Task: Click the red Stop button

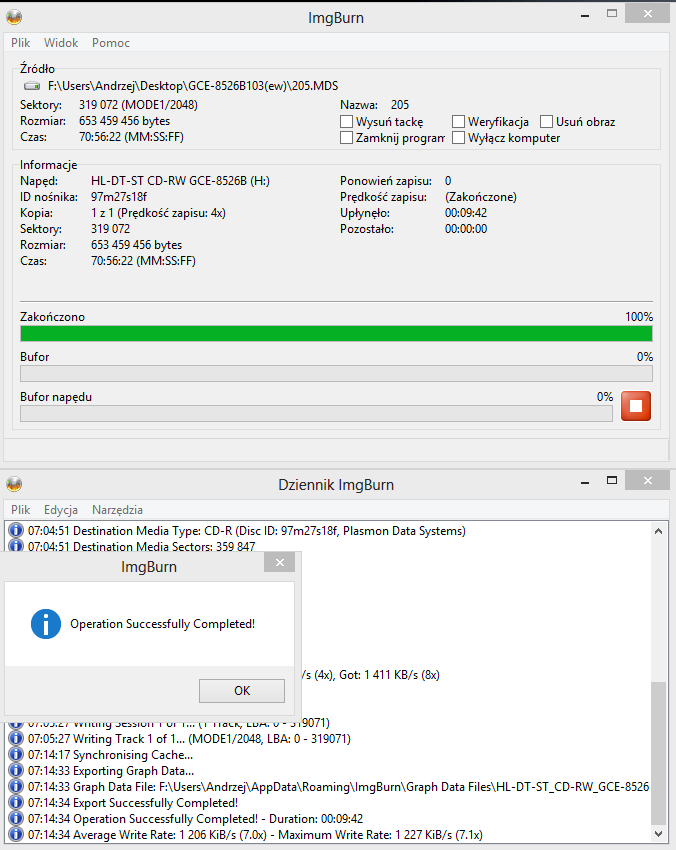Action: [x=635, y=406]
